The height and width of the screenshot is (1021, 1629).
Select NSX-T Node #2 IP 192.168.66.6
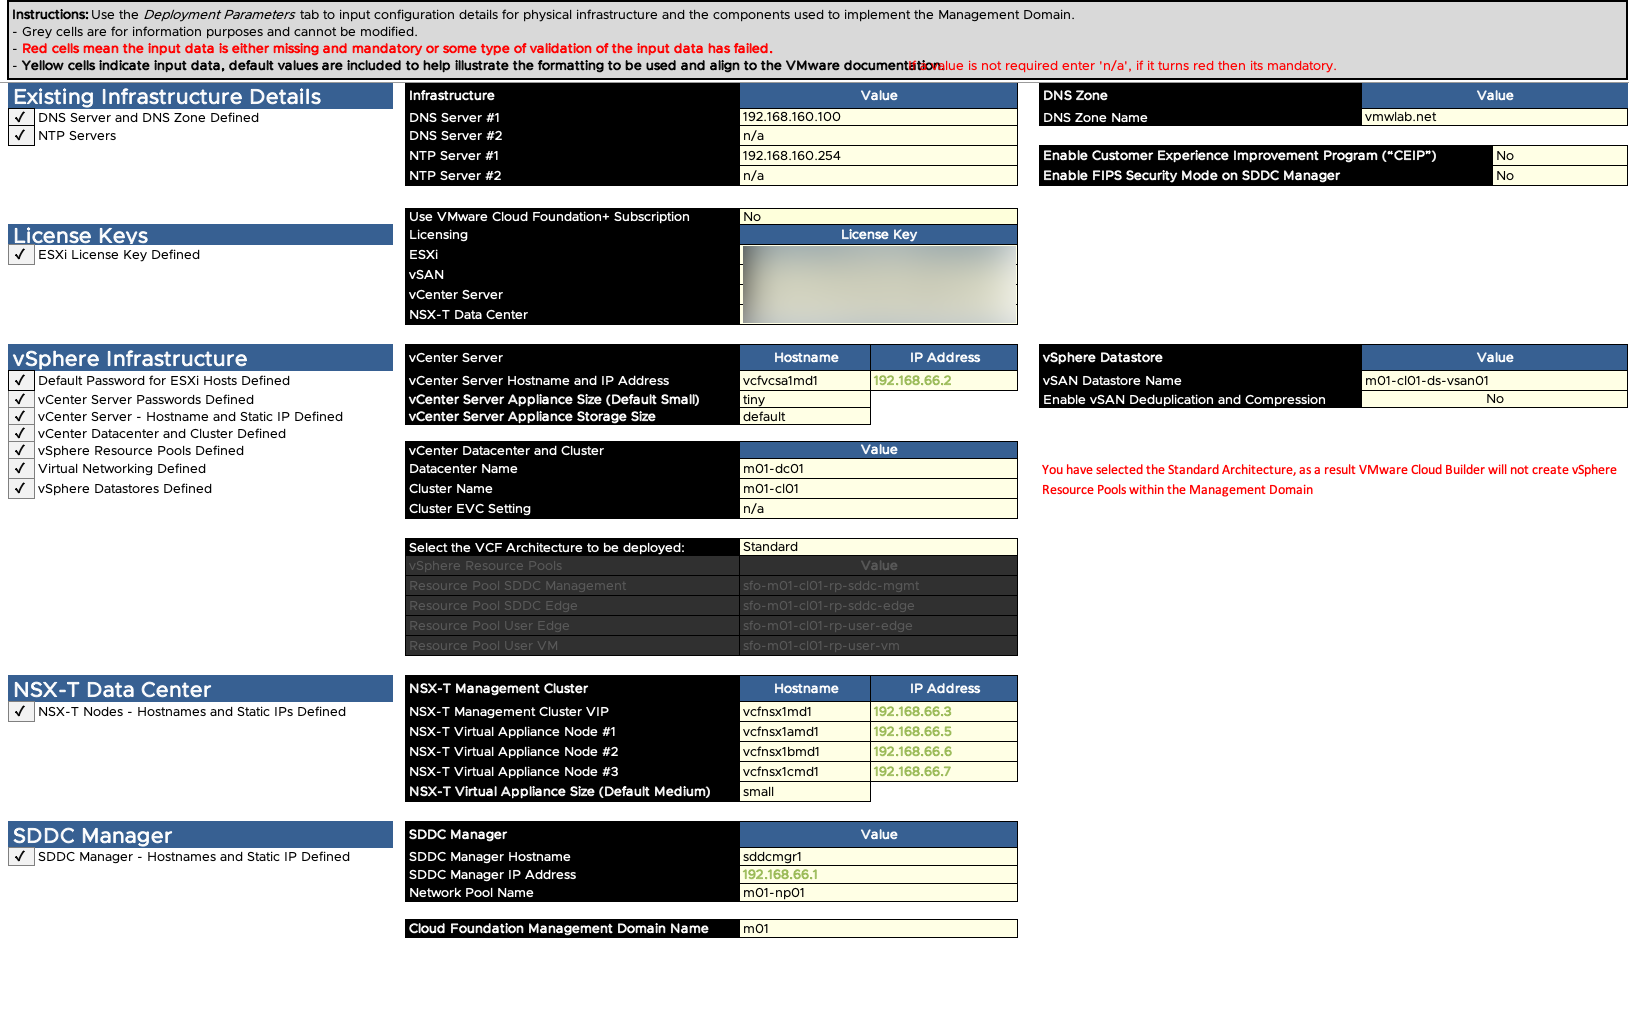tap(944, 752)
